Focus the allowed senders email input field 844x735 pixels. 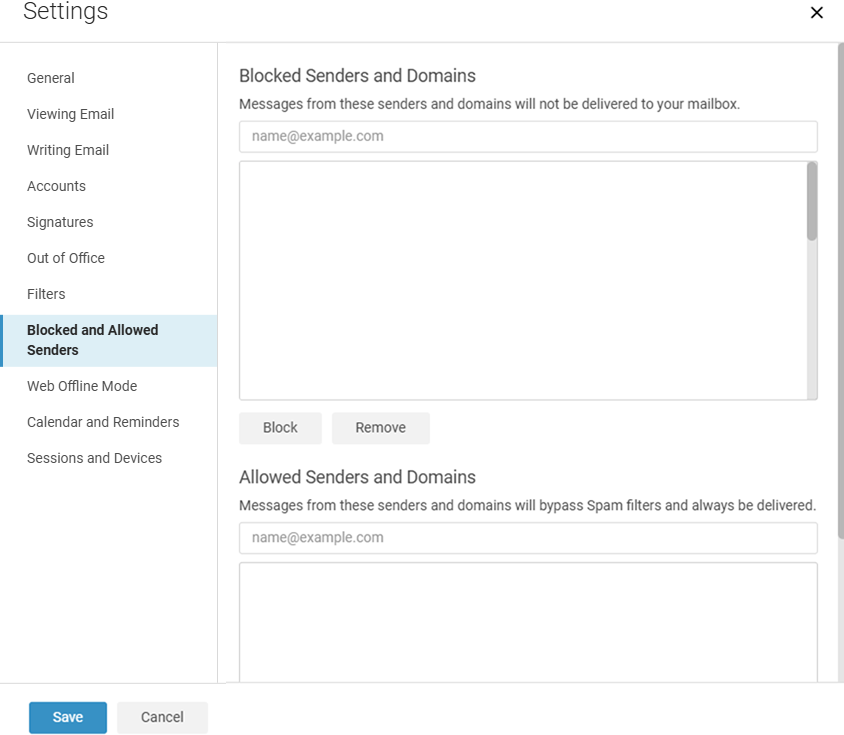click(528, 538)
